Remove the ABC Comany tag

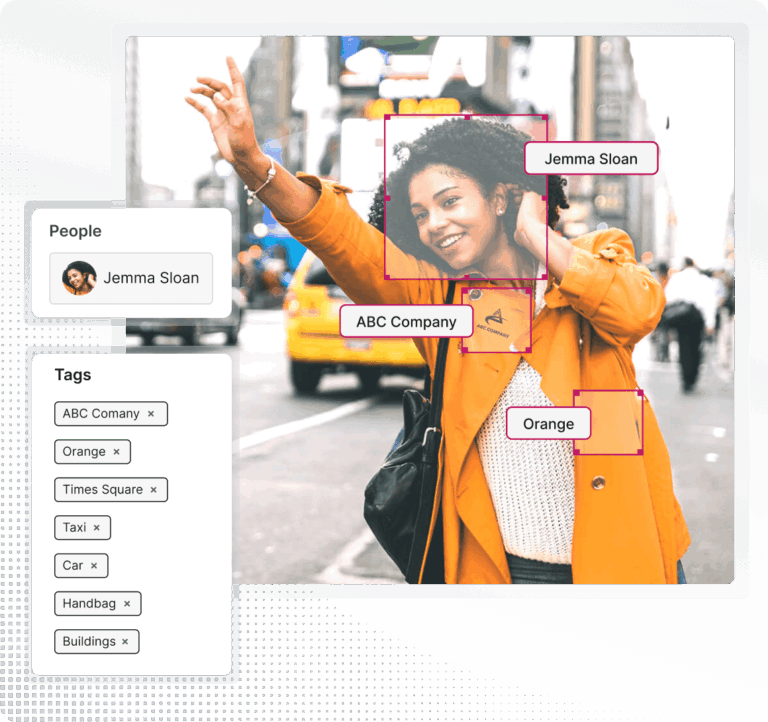[151, 414]
